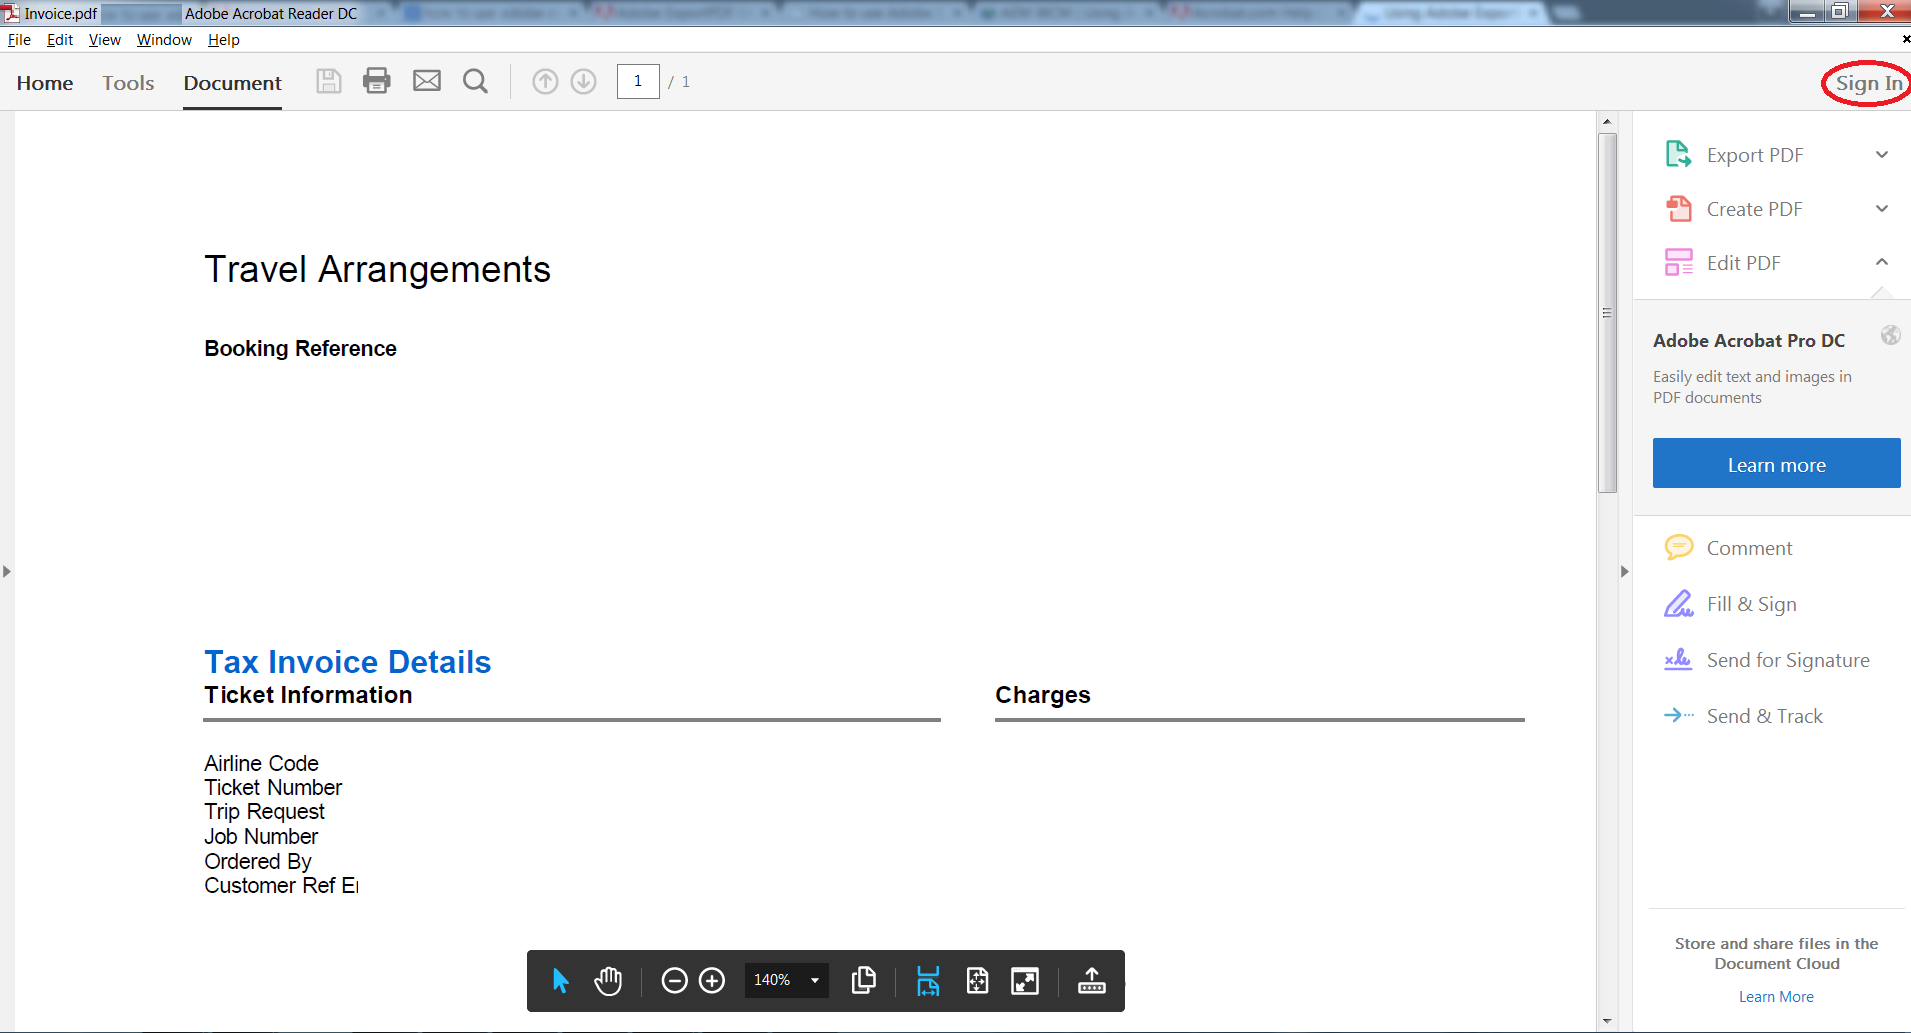The height and width of the screenshot is (1033, 1911).
Task: Open the Edit menu
Action: [x=60, y=40]
